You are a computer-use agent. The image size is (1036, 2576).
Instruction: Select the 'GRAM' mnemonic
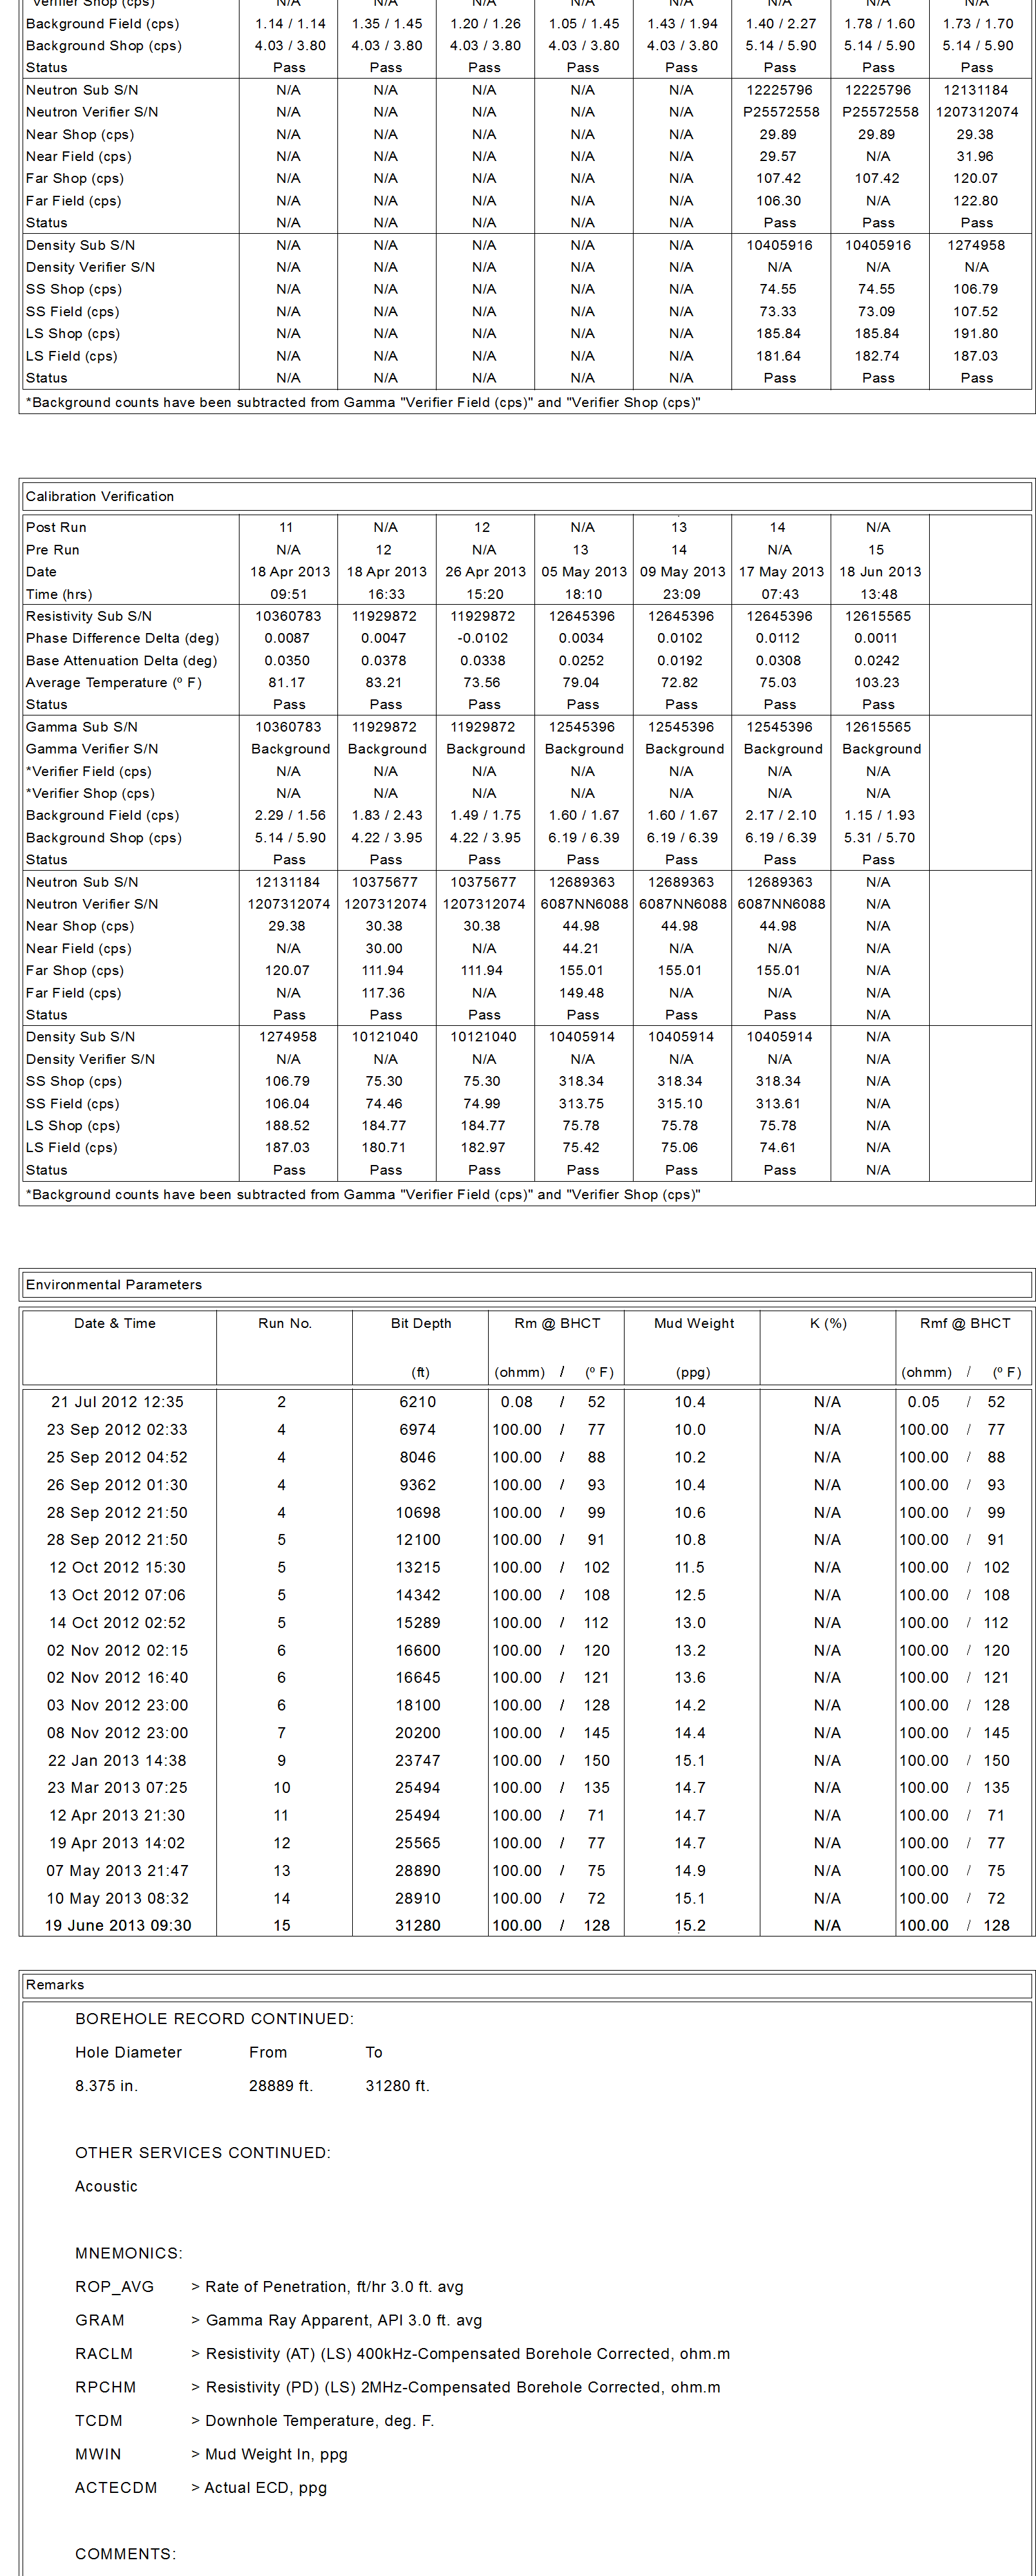coord(100,2320)
